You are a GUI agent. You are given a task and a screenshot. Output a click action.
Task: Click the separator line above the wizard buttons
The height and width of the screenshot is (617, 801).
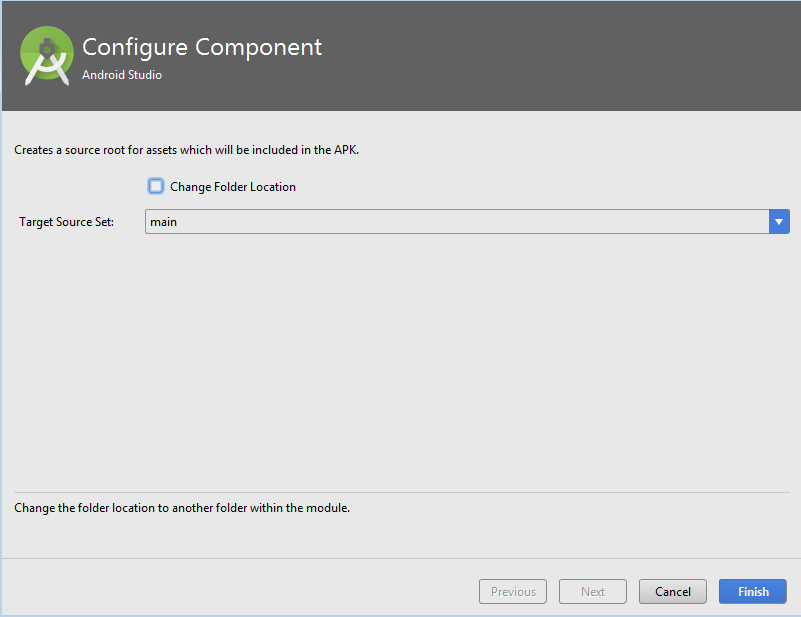point(400,558)
